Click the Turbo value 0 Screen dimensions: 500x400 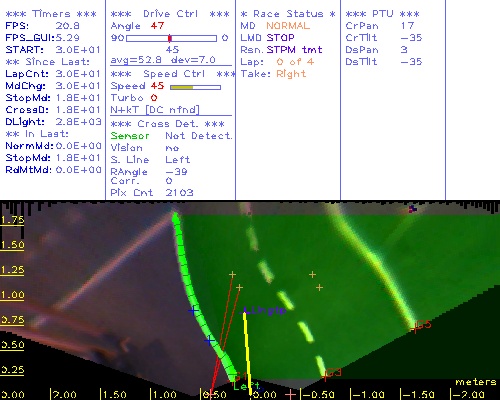coord(154,98)
